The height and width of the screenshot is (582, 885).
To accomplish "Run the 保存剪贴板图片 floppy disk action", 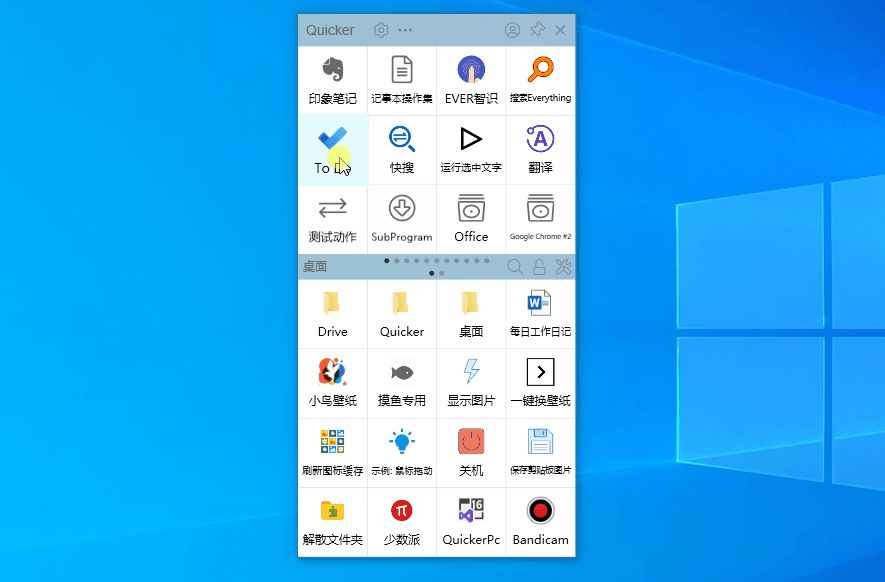I will click(541, 453).
